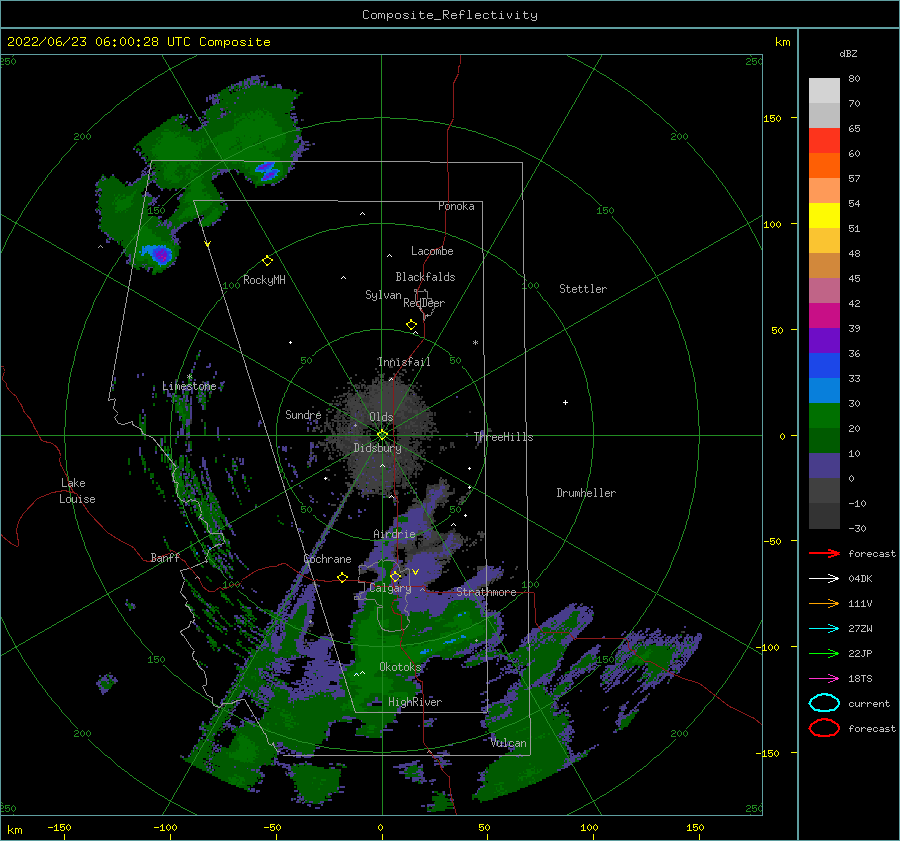Click the ThreeHills city label
Screen dimensions: 900x841
tap(503, 437)
